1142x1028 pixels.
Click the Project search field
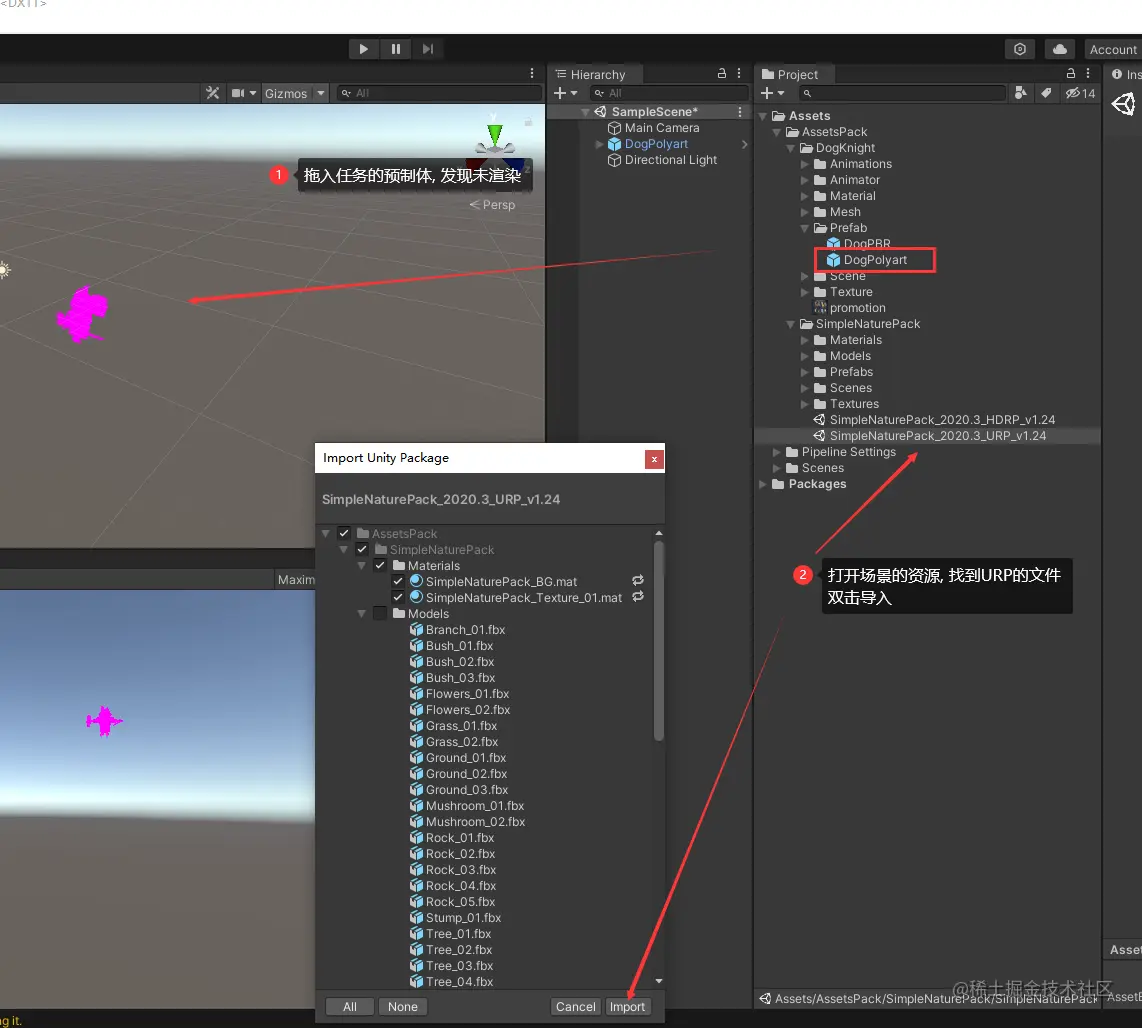click(902, 93)
